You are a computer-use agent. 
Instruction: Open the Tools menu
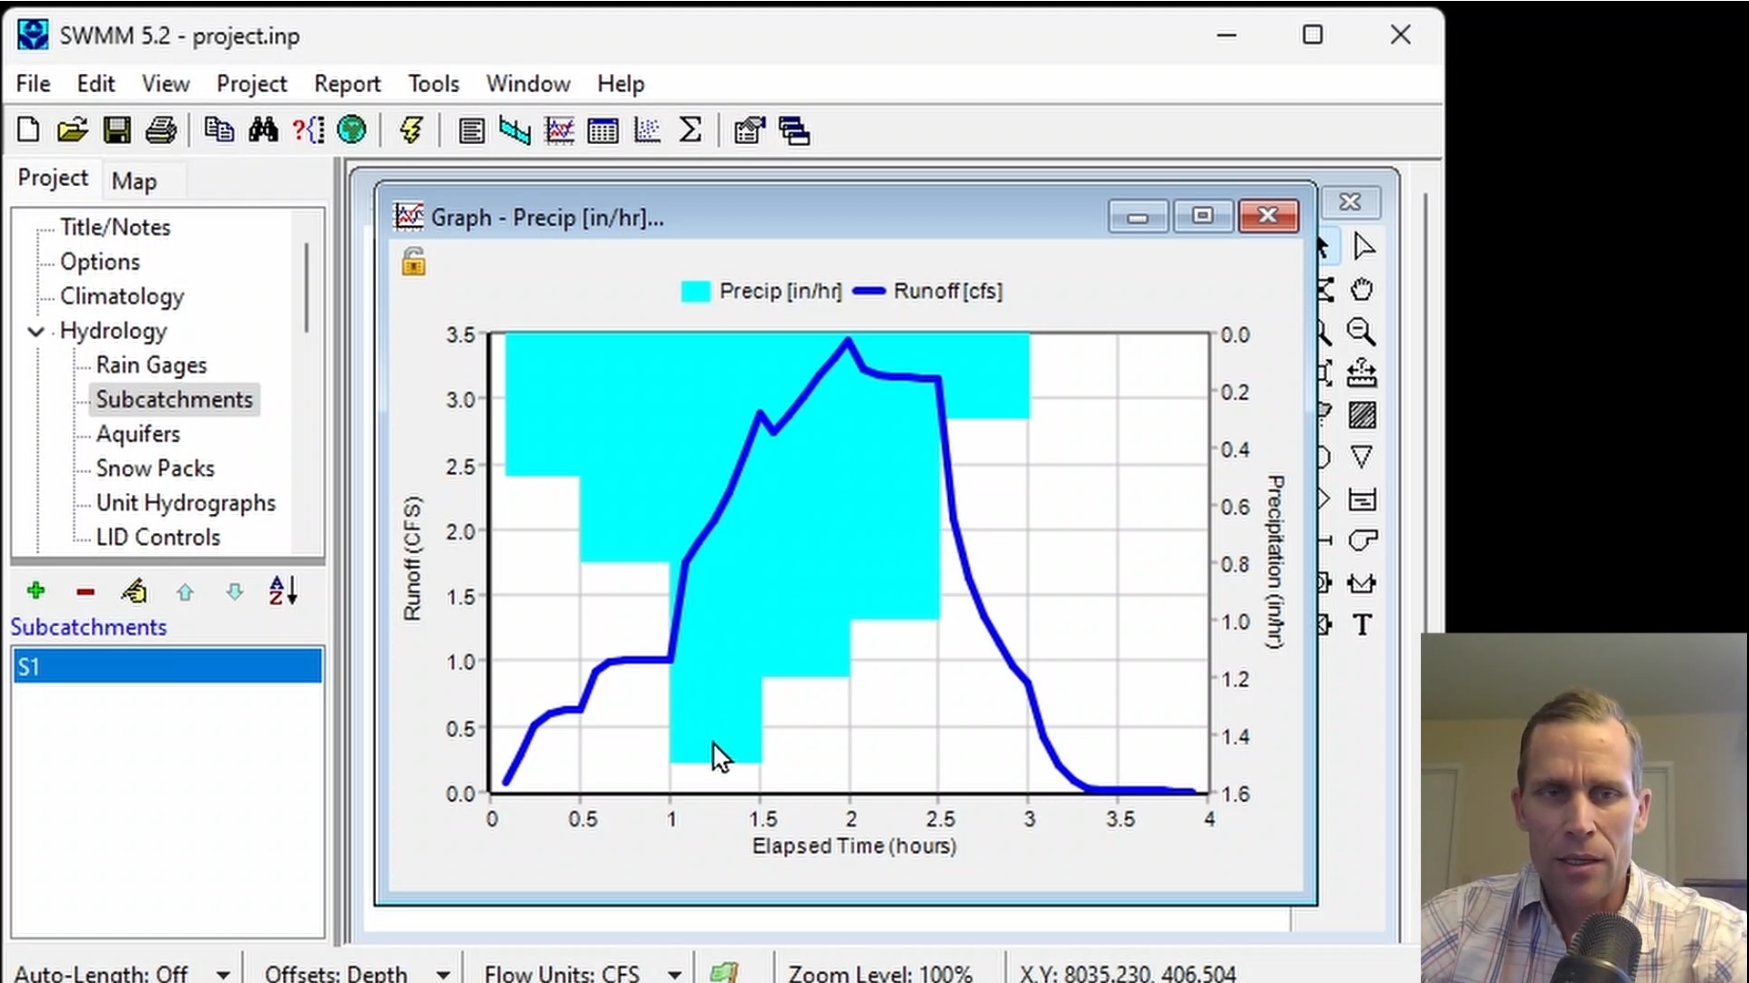[433, 84]
